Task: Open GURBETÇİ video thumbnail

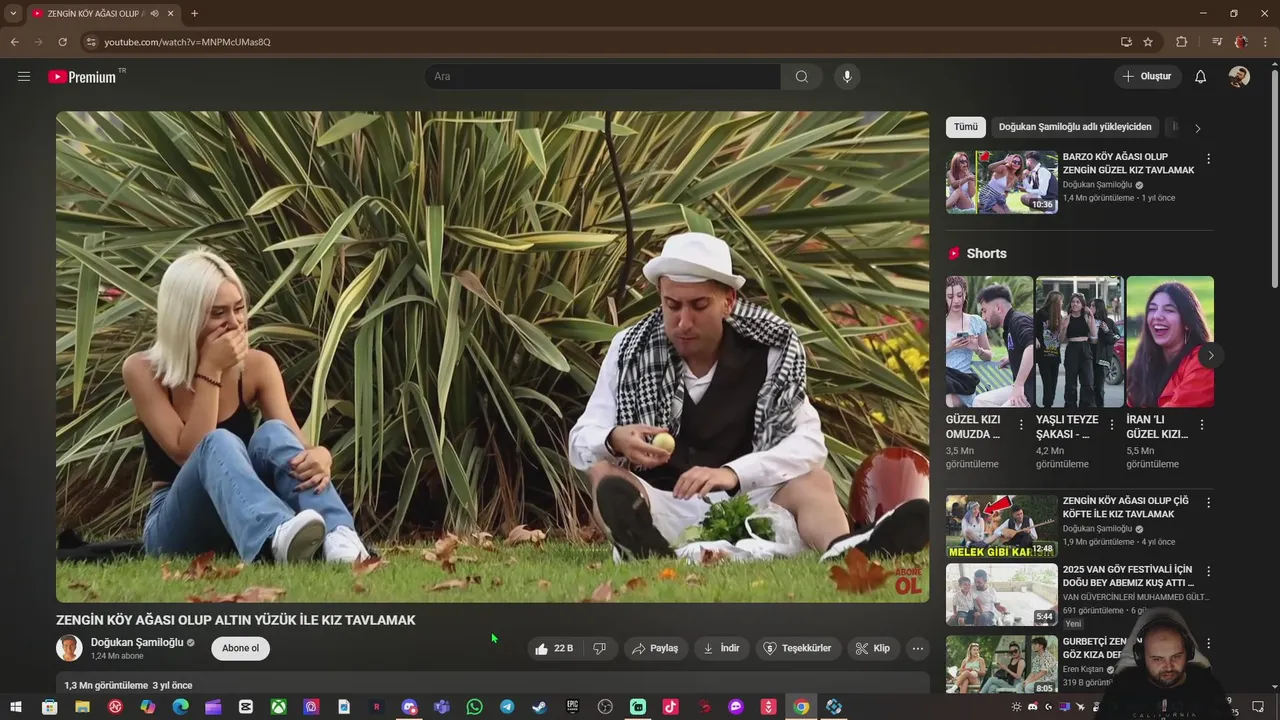Action: pyautogui.click(x=1002, y=664)
